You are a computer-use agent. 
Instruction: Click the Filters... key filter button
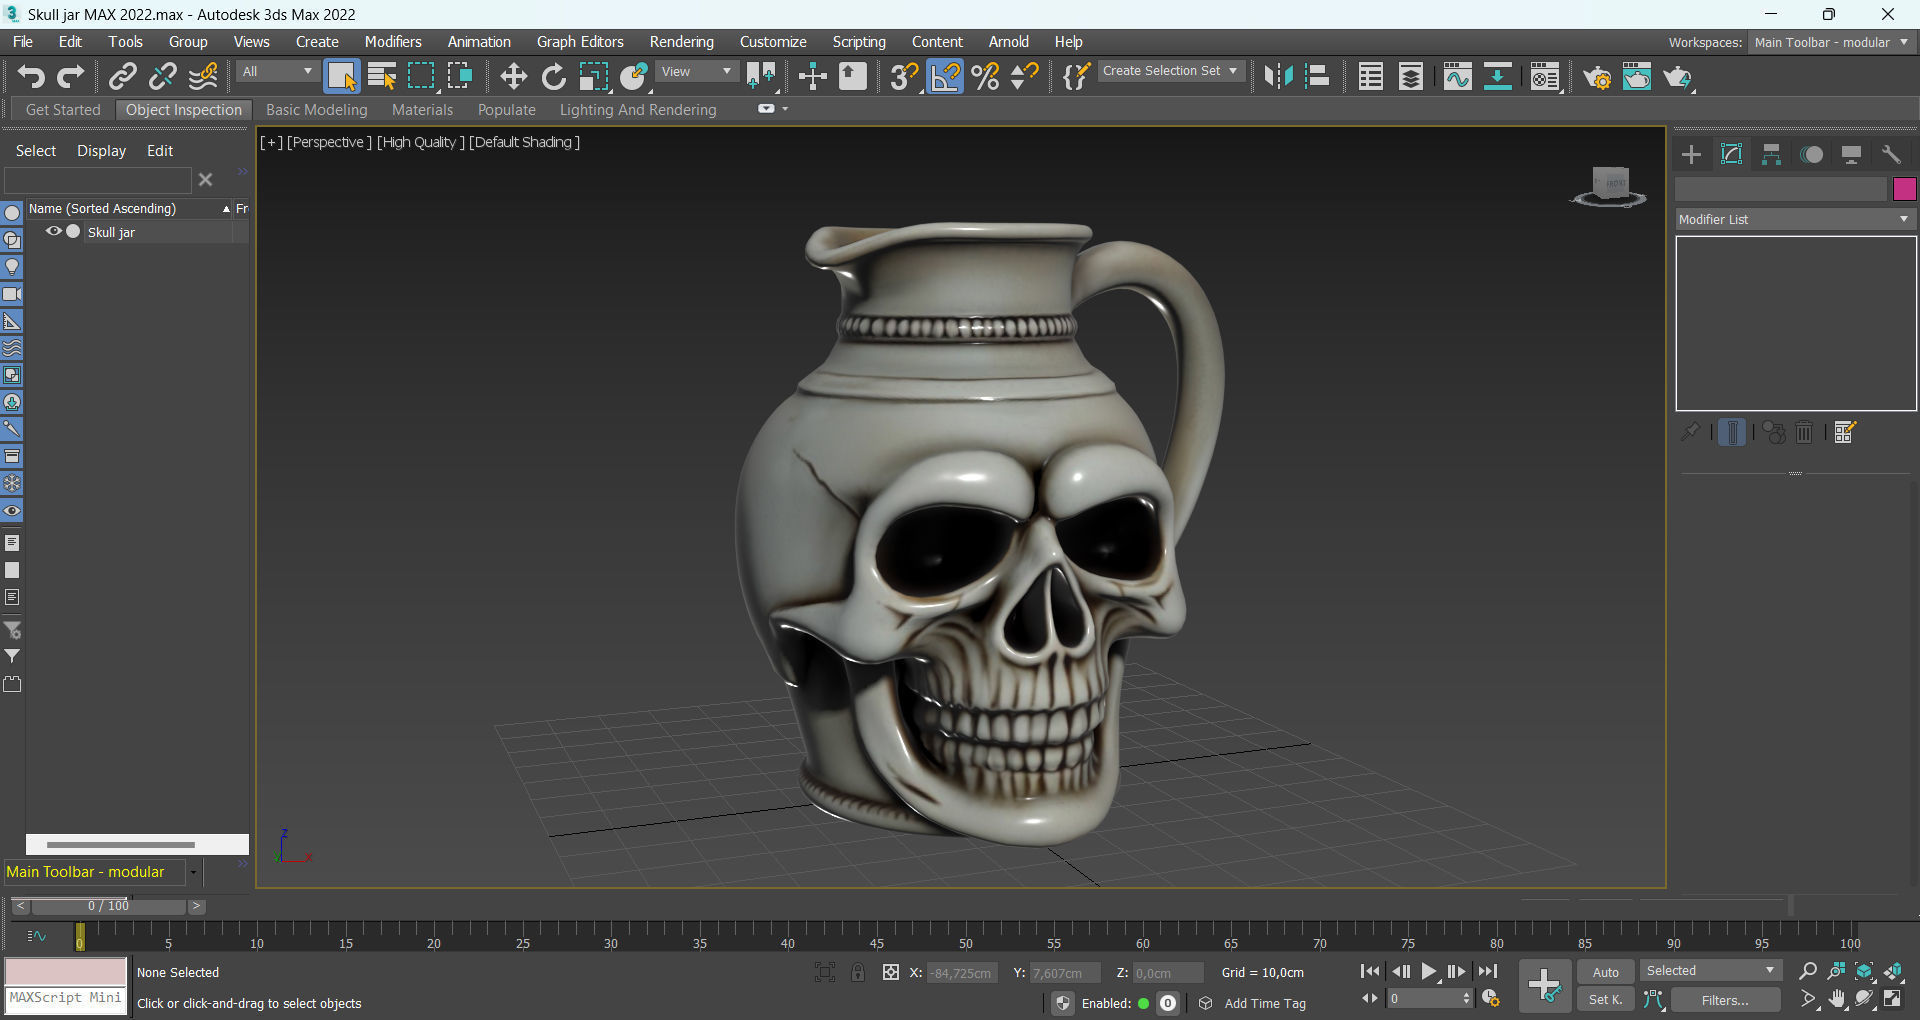(1725, 1000)
